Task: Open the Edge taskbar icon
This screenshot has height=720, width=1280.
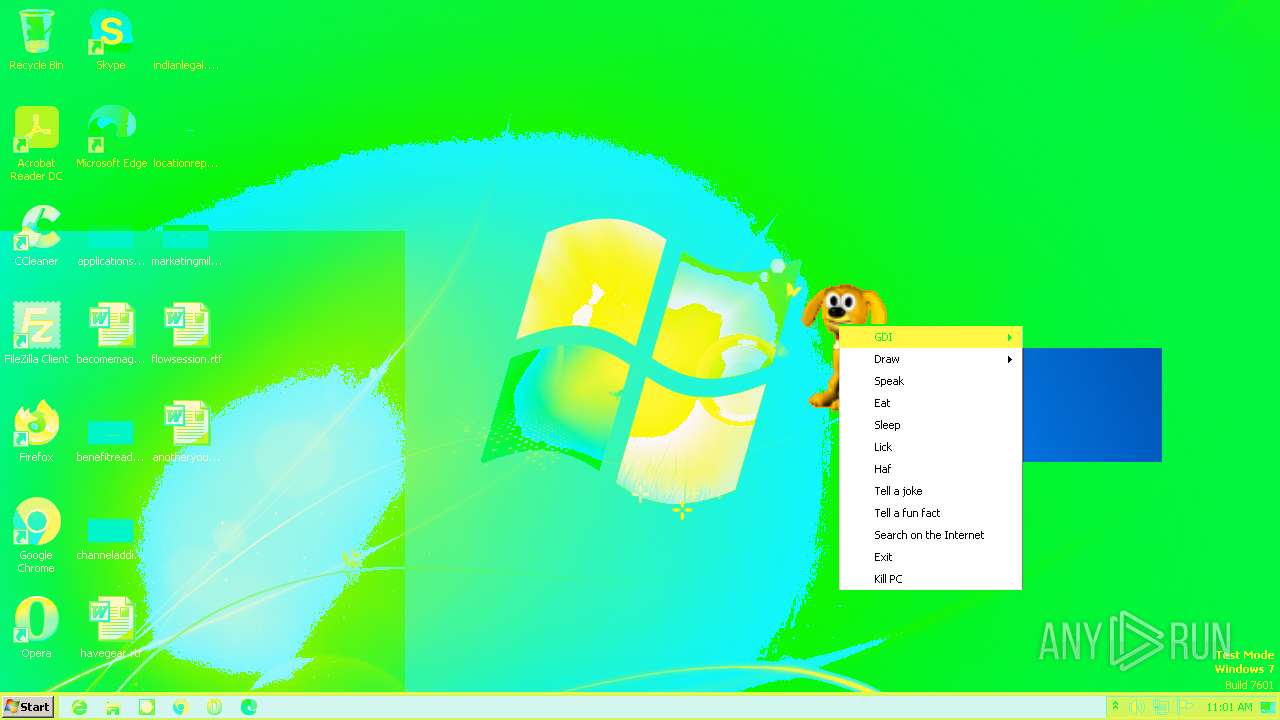Action: coord(249,707)
